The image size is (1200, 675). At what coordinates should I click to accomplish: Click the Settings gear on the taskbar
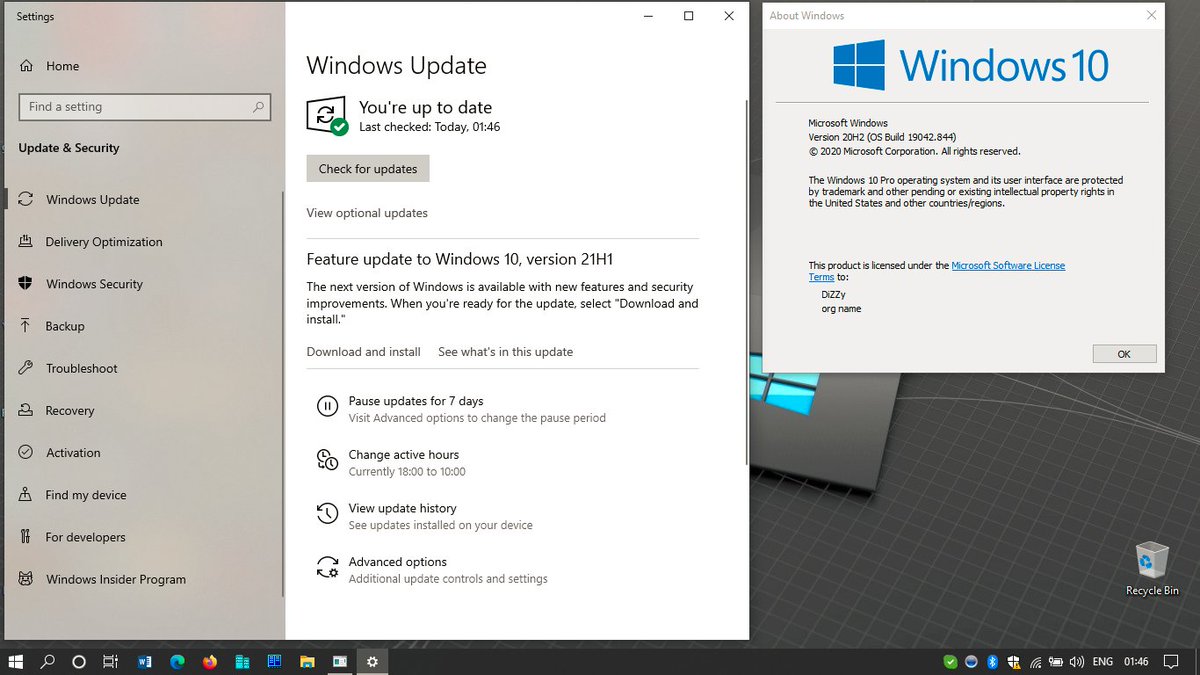372,661
